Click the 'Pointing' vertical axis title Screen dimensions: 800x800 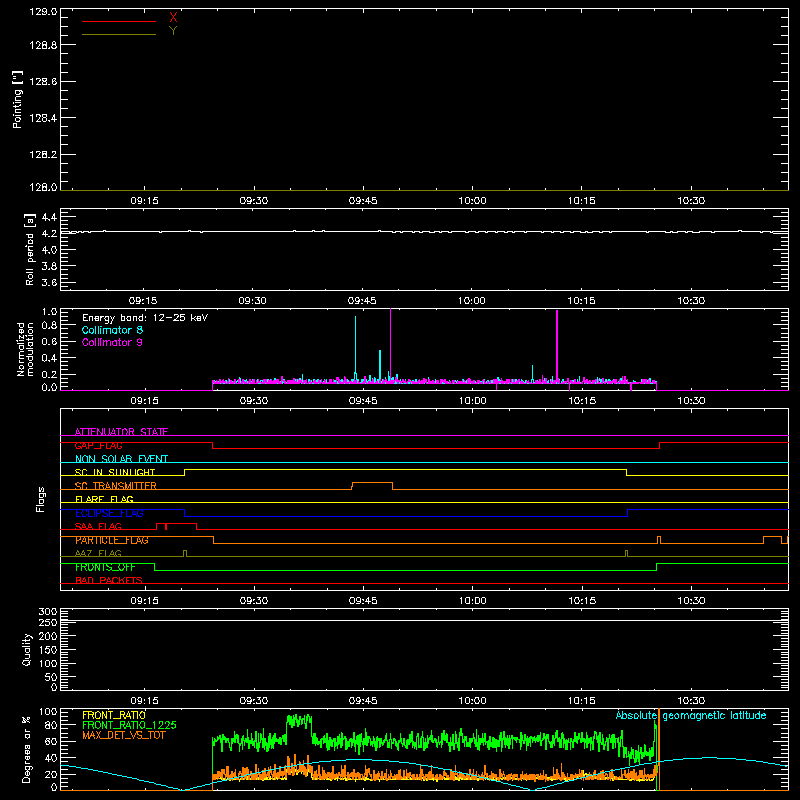tap(17, 99)
